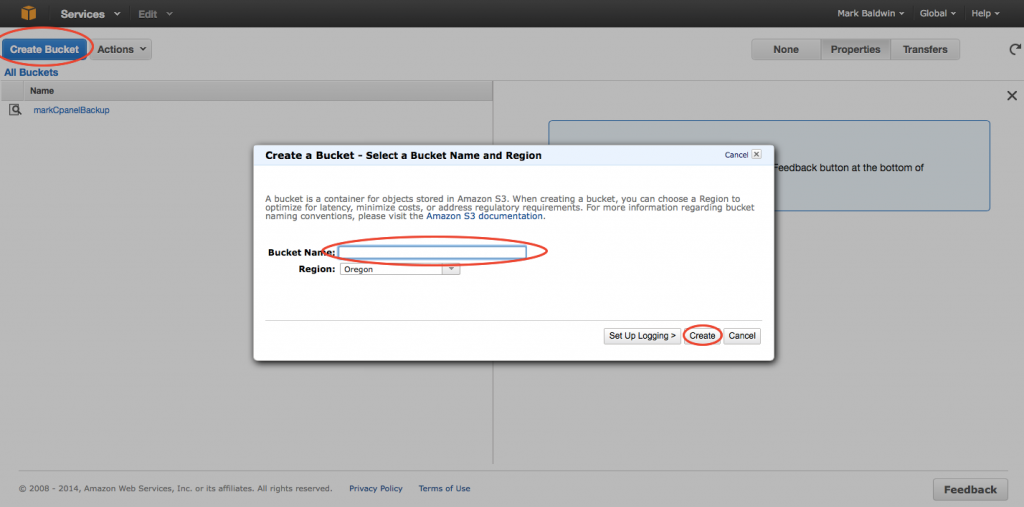The width and height of the screenshot is (1024, 507).
Task: Open the Help menu
Action: 985,13
